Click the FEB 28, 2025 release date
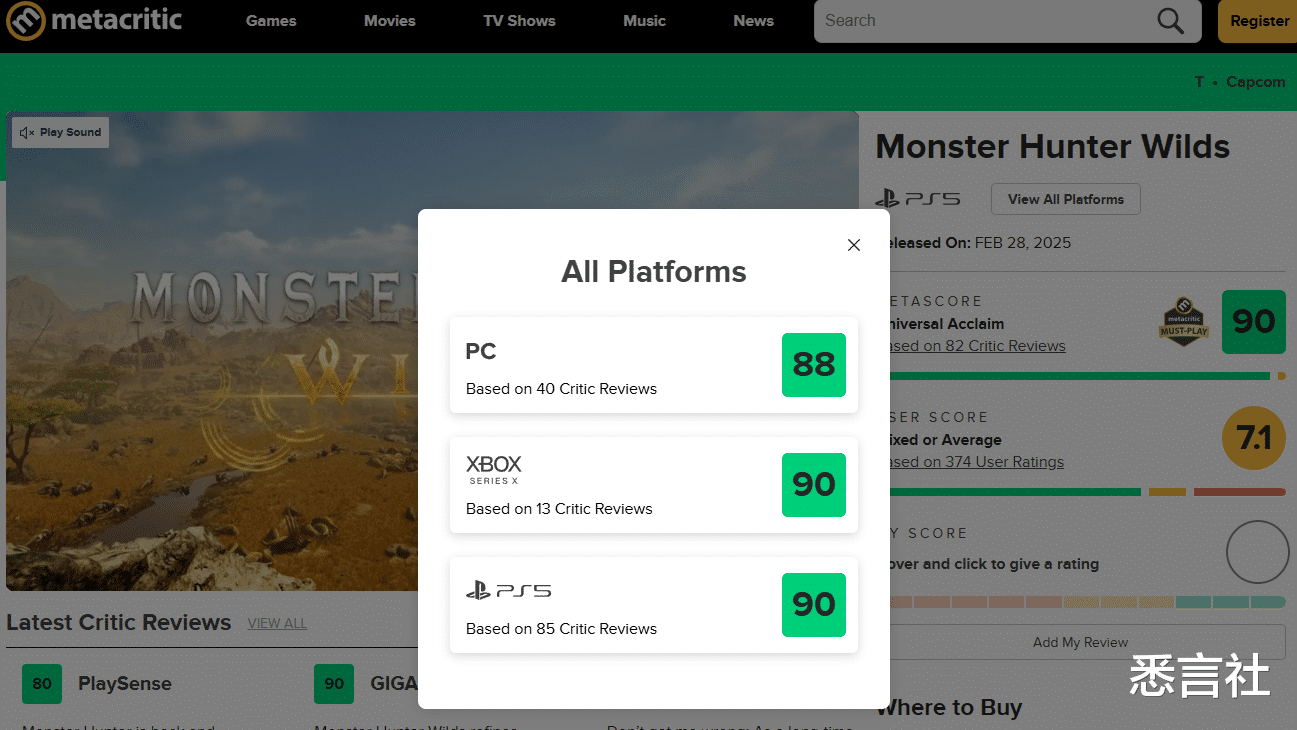The height and width of the screenshot is (730, 1297). pos(1021,243)
